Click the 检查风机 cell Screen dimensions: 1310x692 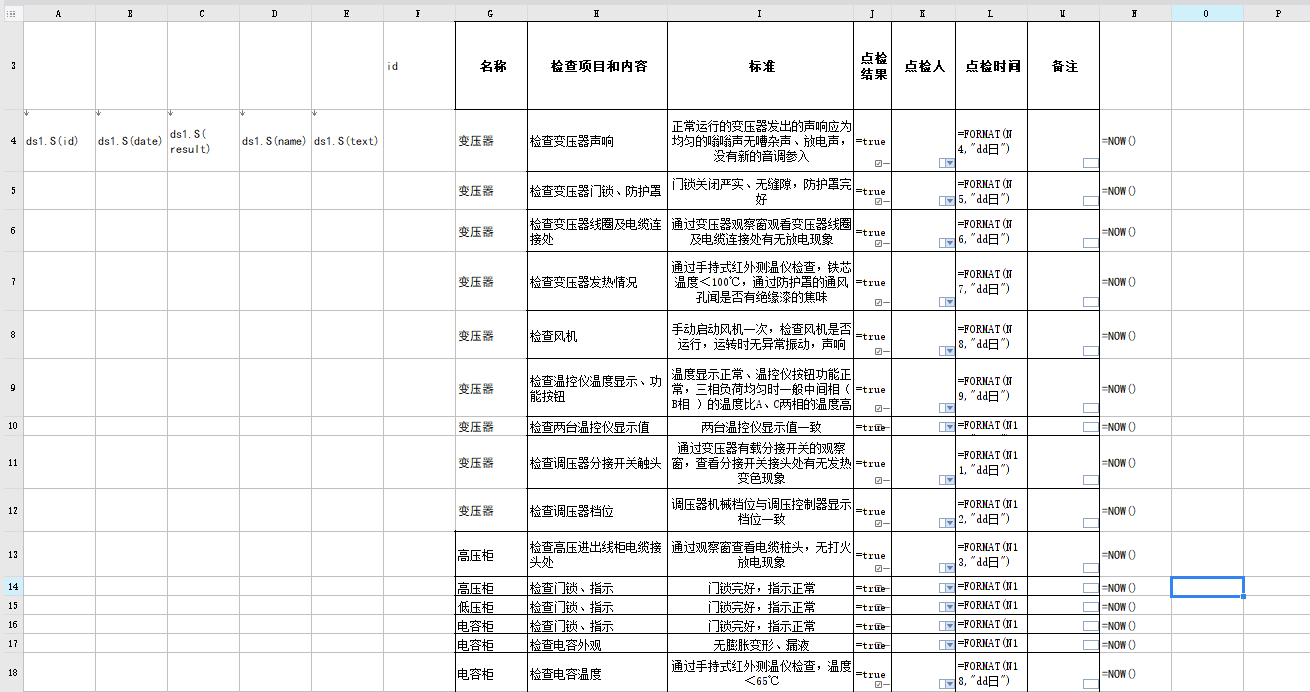tap(597, 335)
